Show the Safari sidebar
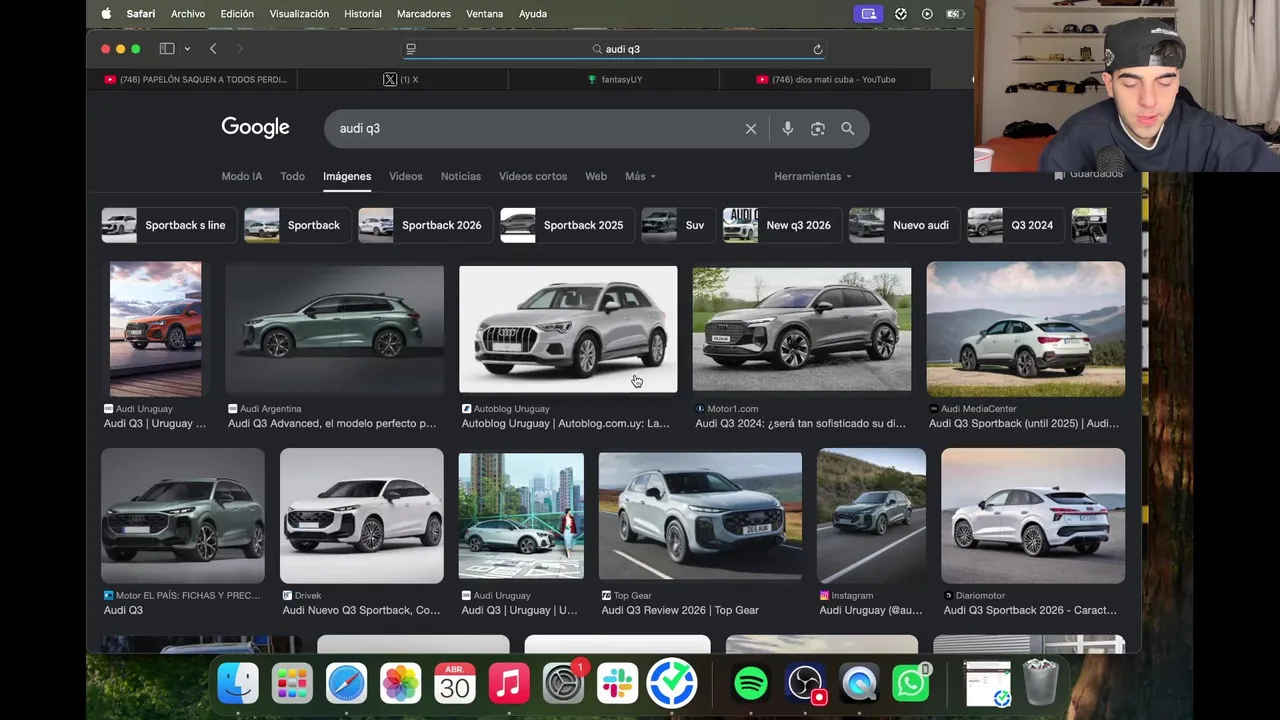Viewport: 1280px width, 720px height. pos(167,49)
